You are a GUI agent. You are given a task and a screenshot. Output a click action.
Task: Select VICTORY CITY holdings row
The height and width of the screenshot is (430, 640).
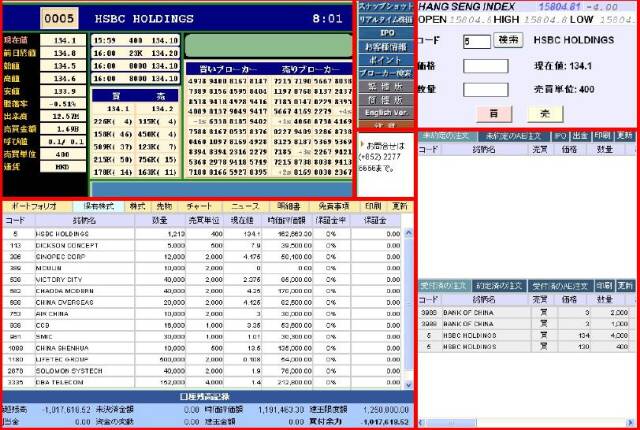point(202,279)
